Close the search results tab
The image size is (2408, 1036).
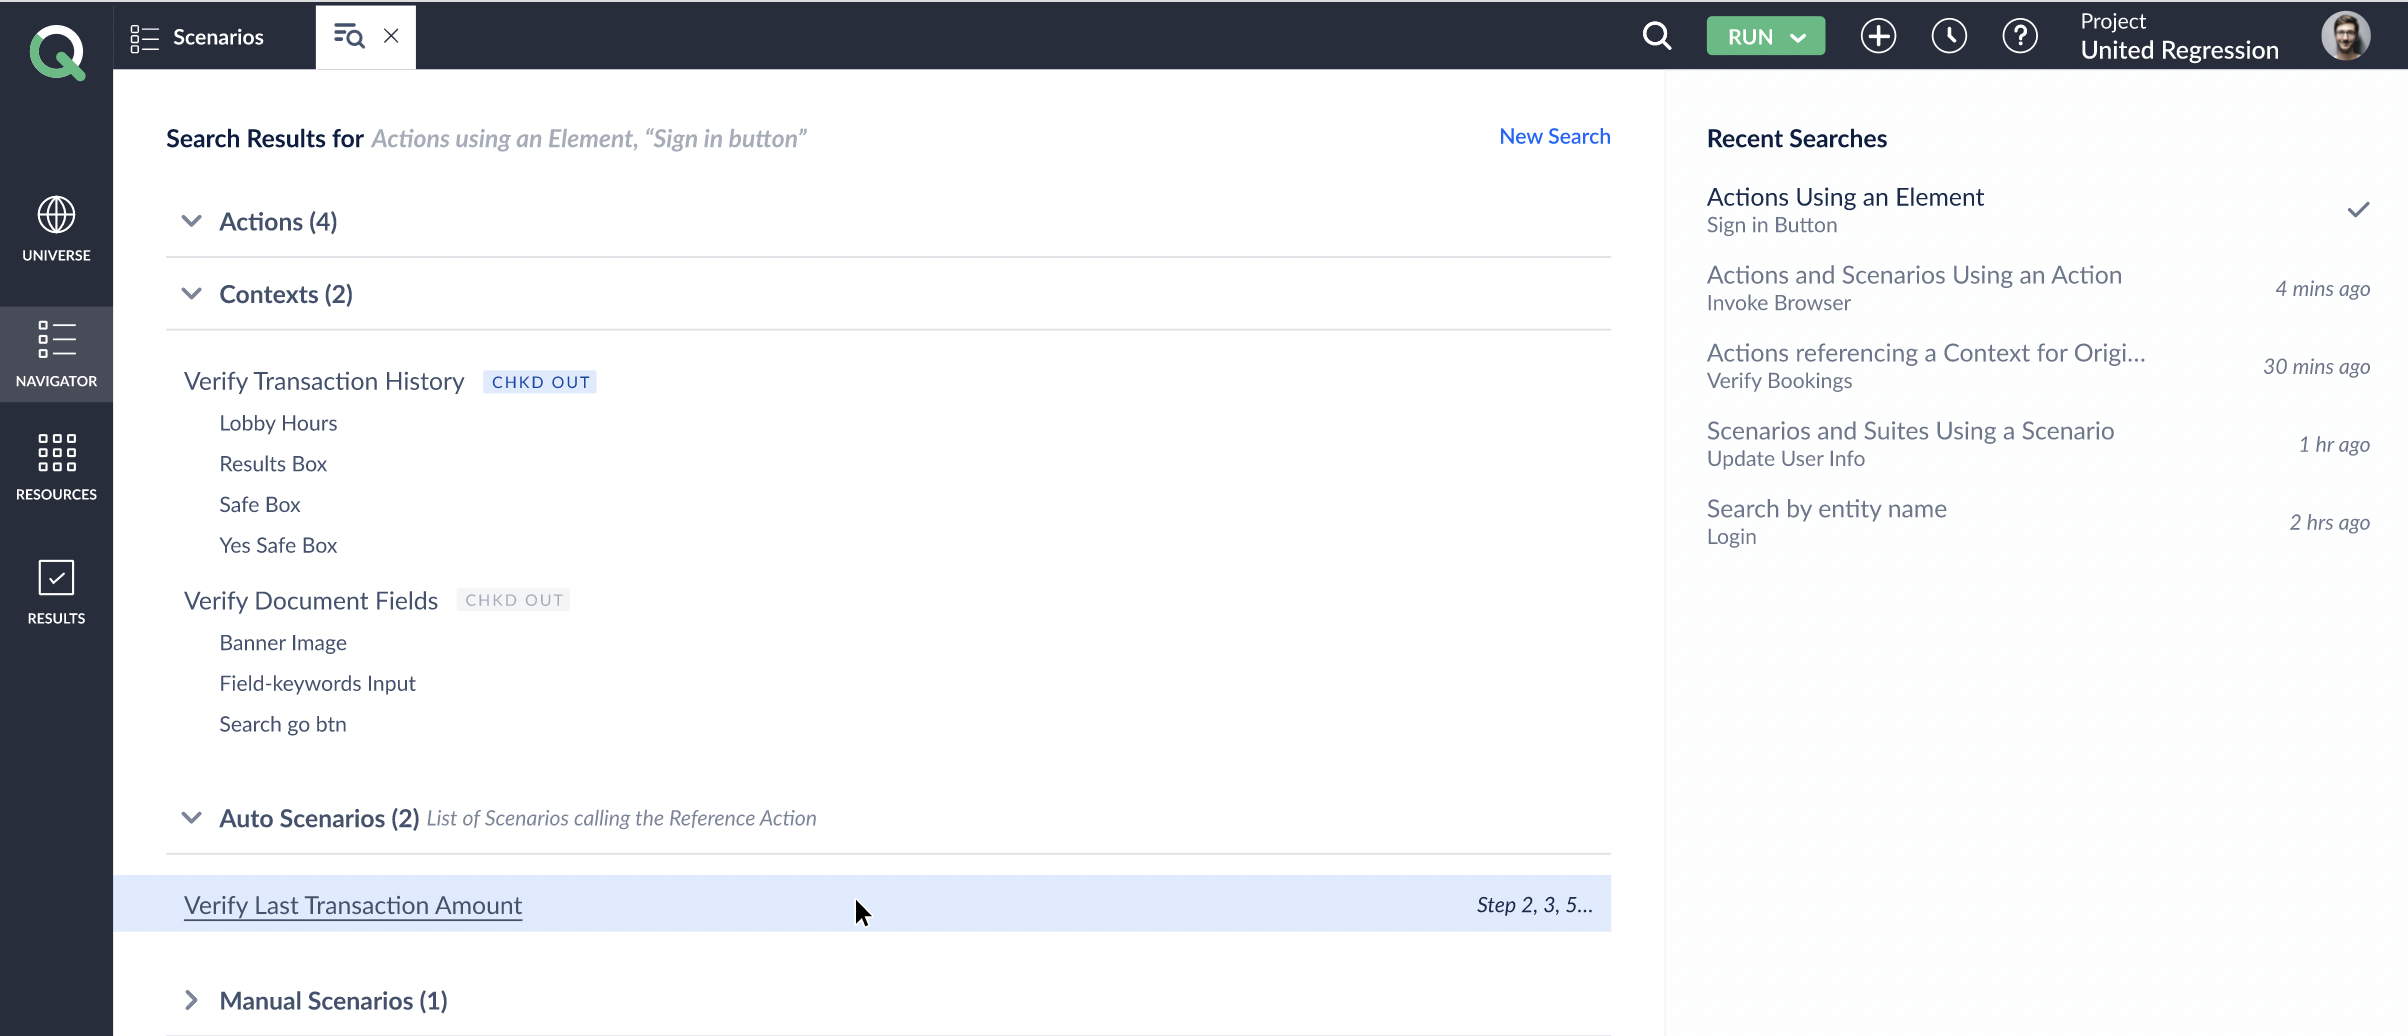392,36
